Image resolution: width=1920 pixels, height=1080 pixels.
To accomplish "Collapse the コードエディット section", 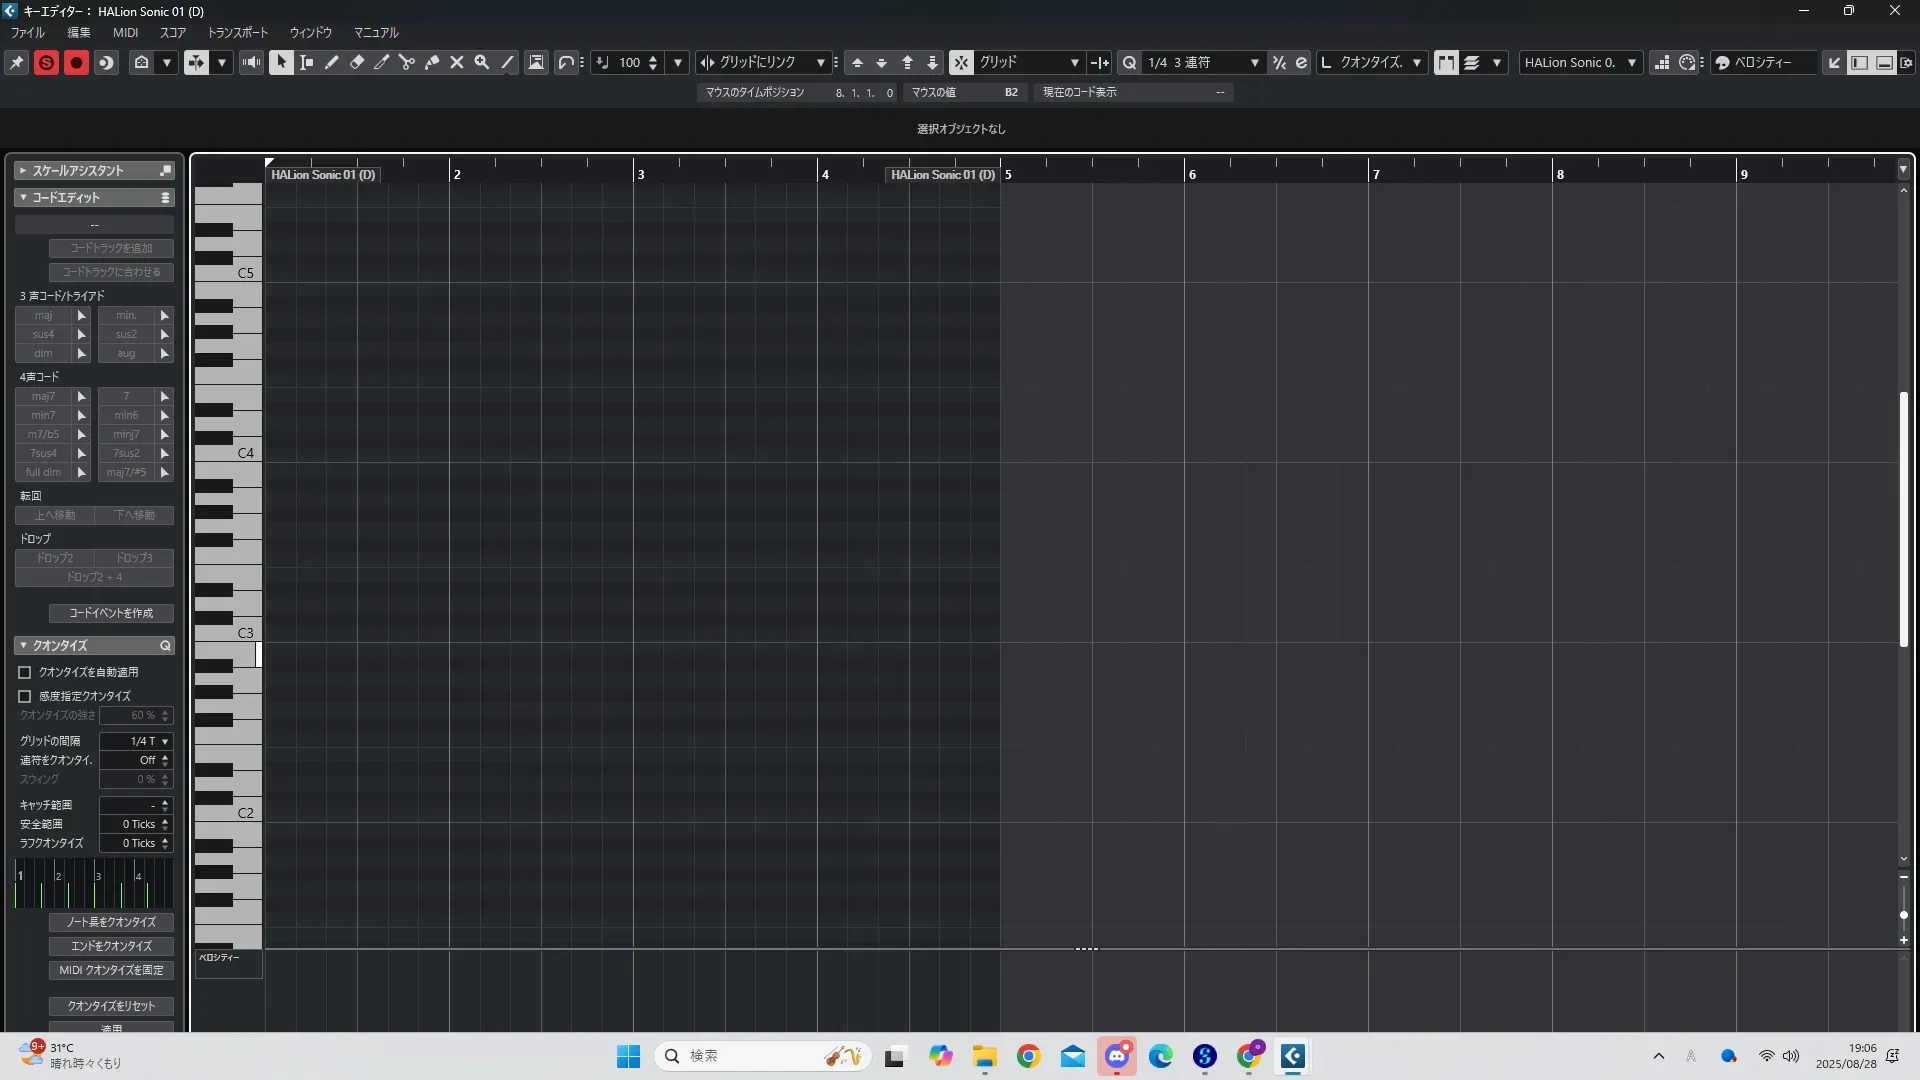I will click(24, 198).
